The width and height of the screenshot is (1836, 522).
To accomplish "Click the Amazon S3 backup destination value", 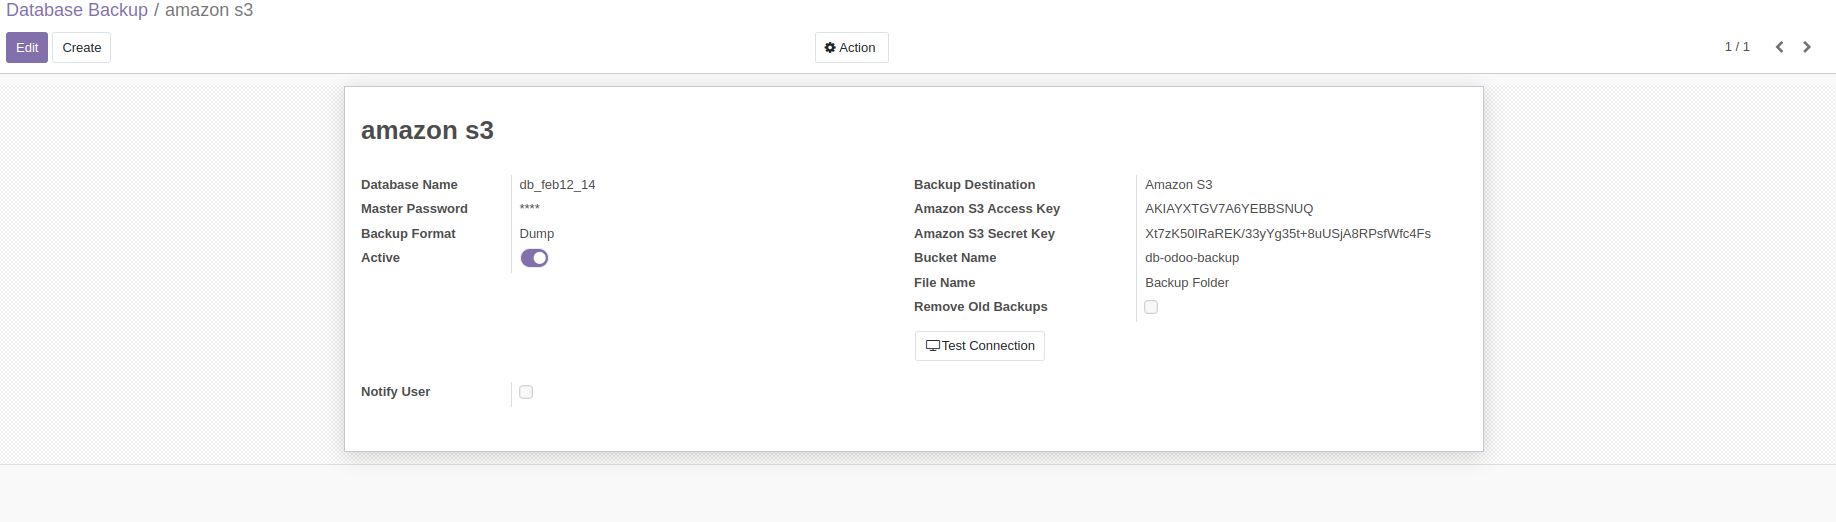I will click(1178, 185).
